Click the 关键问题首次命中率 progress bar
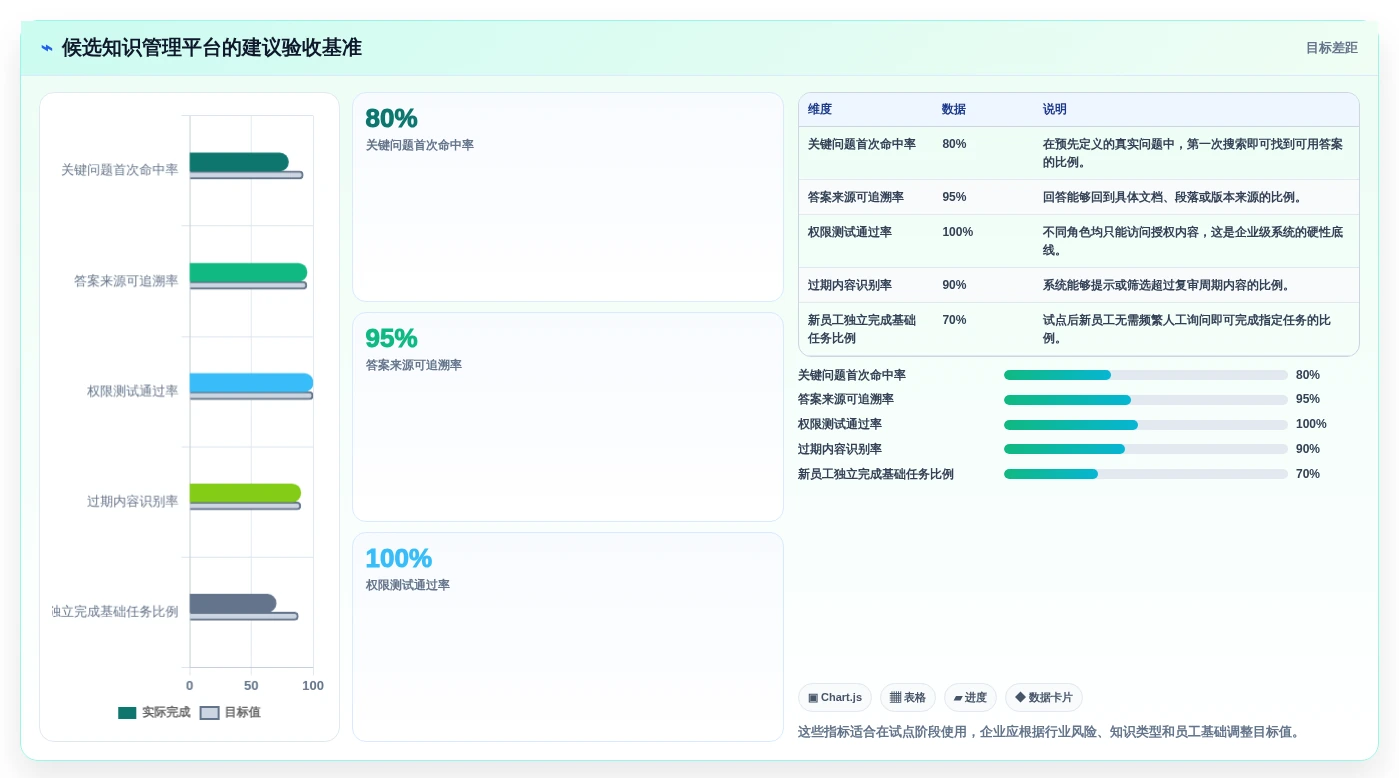 [x=1145, y=375]
